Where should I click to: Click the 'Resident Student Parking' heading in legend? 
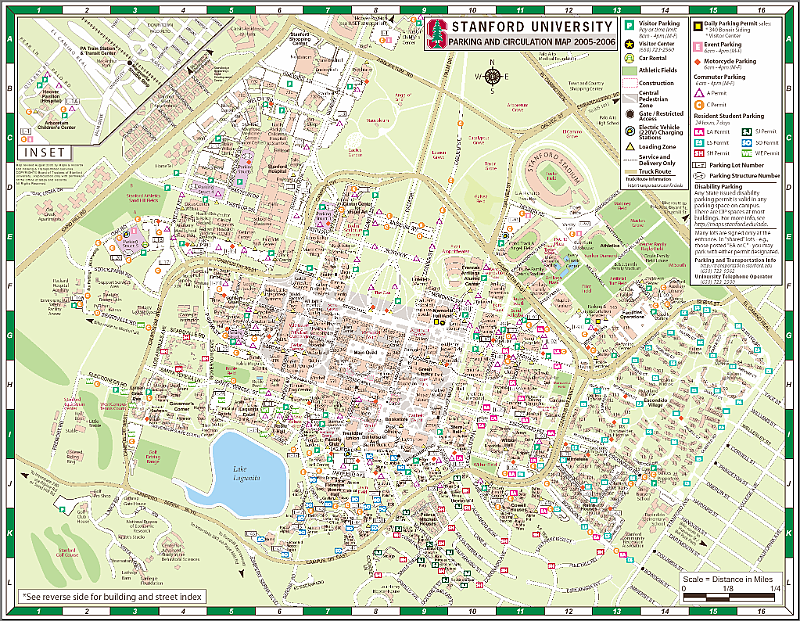729,116
